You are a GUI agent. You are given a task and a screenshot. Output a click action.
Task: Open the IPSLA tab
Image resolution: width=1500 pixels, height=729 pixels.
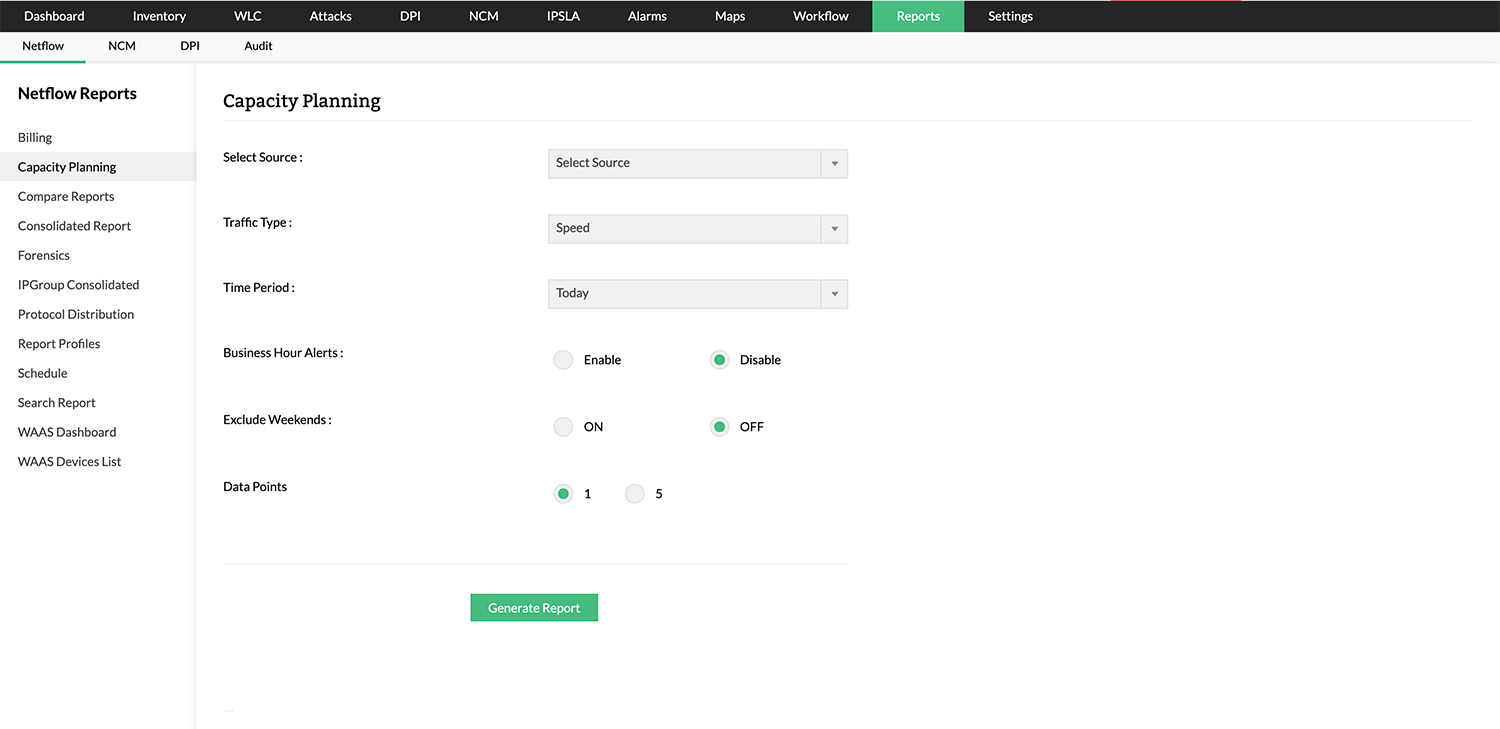563,16
